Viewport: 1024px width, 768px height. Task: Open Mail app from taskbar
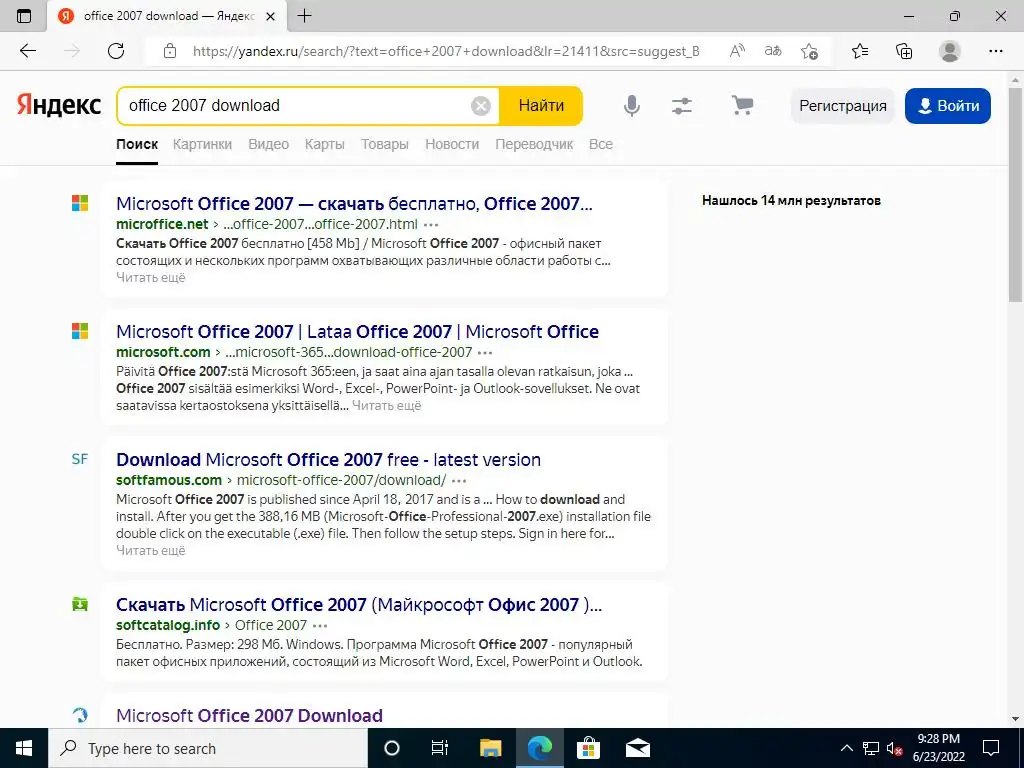click(637, 748)
